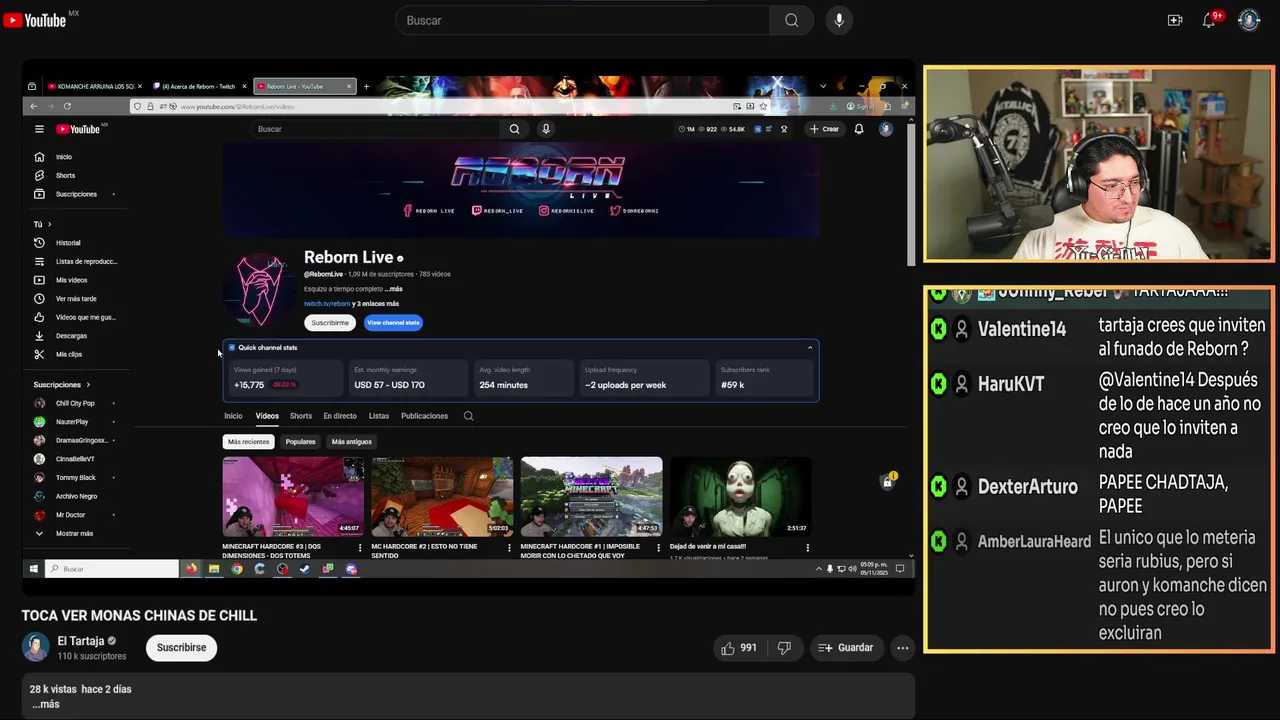In the video, expand Mostrar más in the sidebar
The height and width of the screenshot is (720, 1280).
[74, 534]
